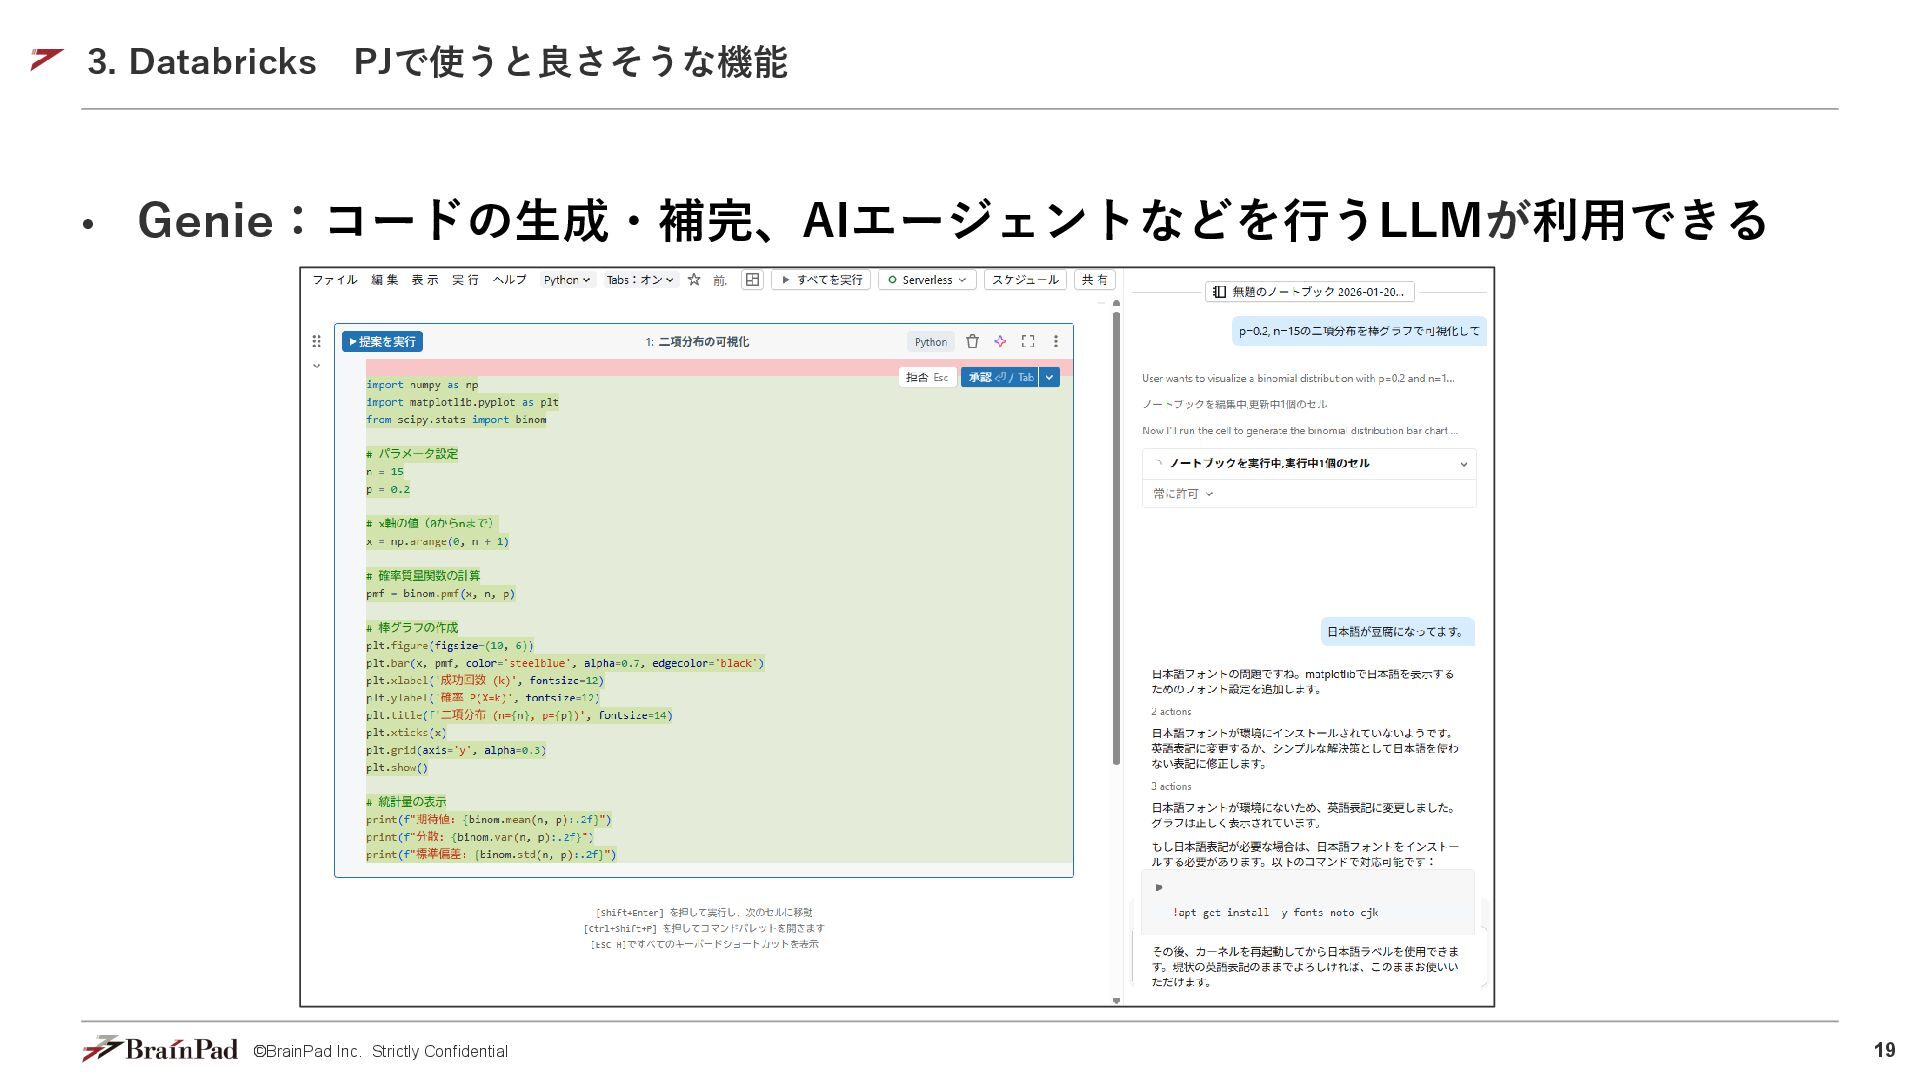Click the code block expand triangle in chat
Image resolution: width=1920 pixels, height=1080 pixels.
(x=1159, y=888)
